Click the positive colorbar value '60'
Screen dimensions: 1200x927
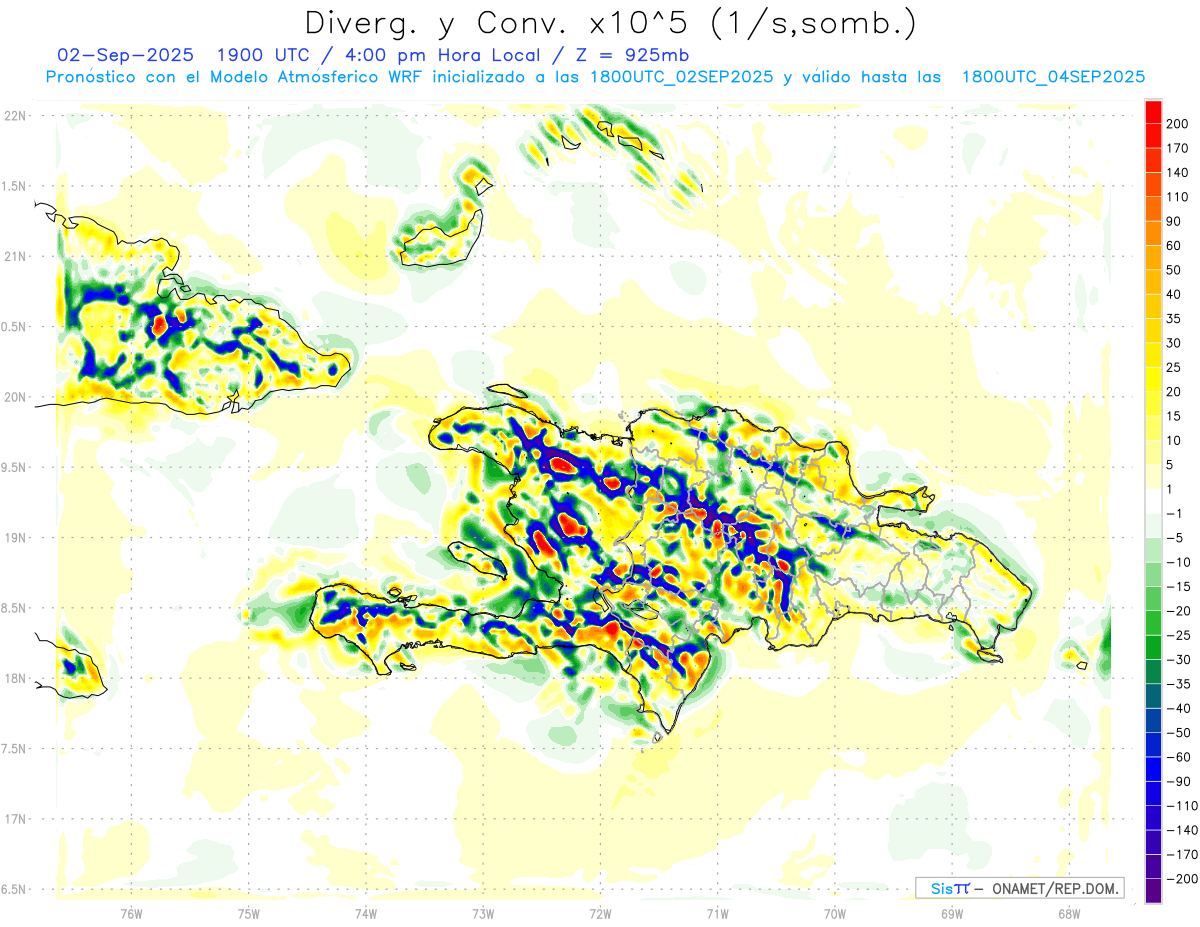pos(1173,246)
